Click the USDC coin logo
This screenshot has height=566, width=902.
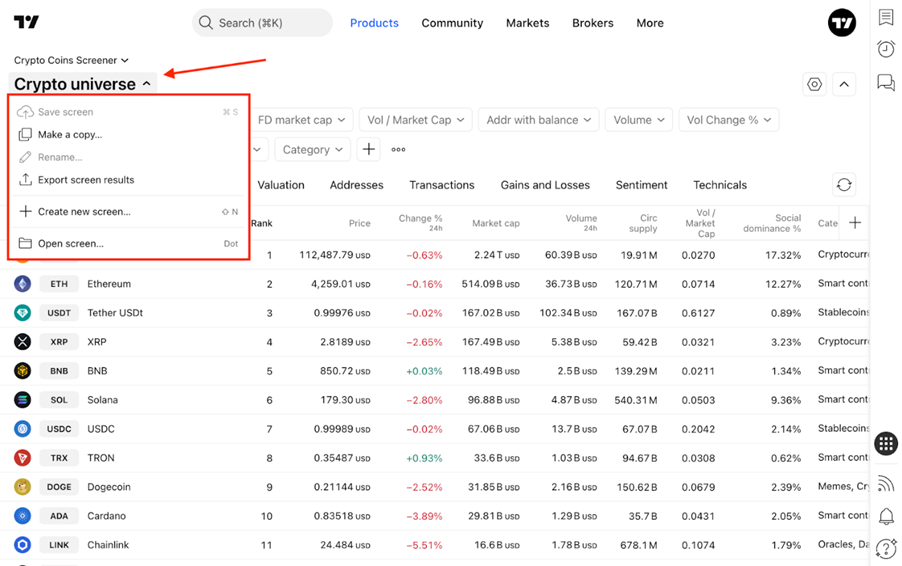point(22,429)
